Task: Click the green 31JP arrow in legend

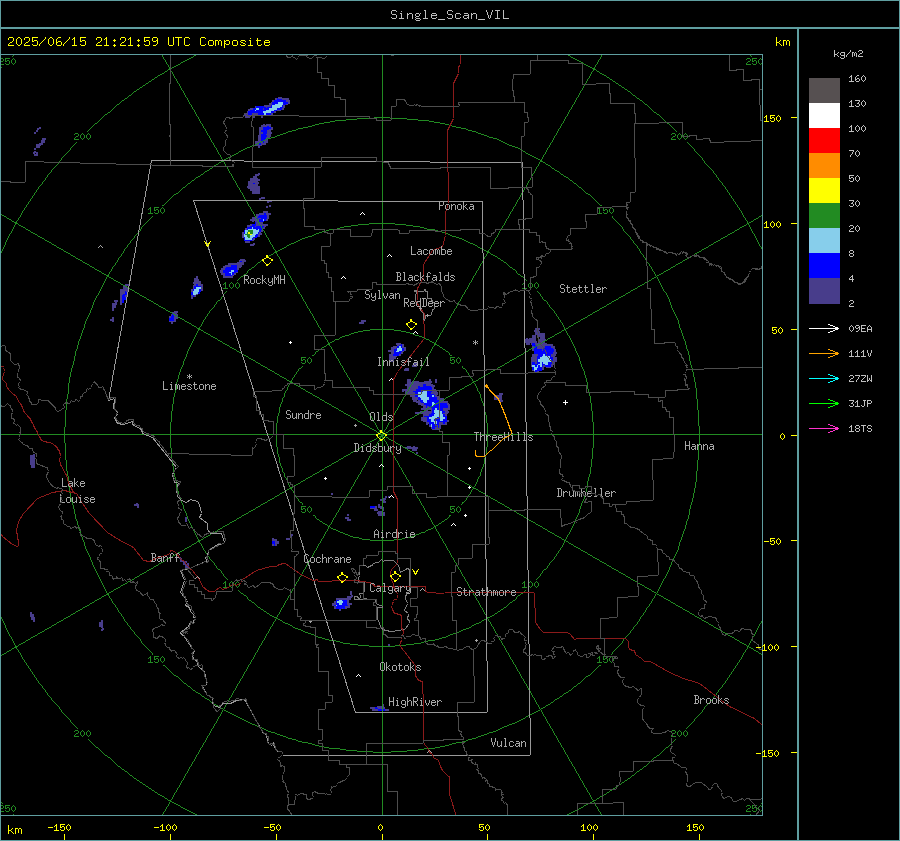Action: click(x=824, y=404)
